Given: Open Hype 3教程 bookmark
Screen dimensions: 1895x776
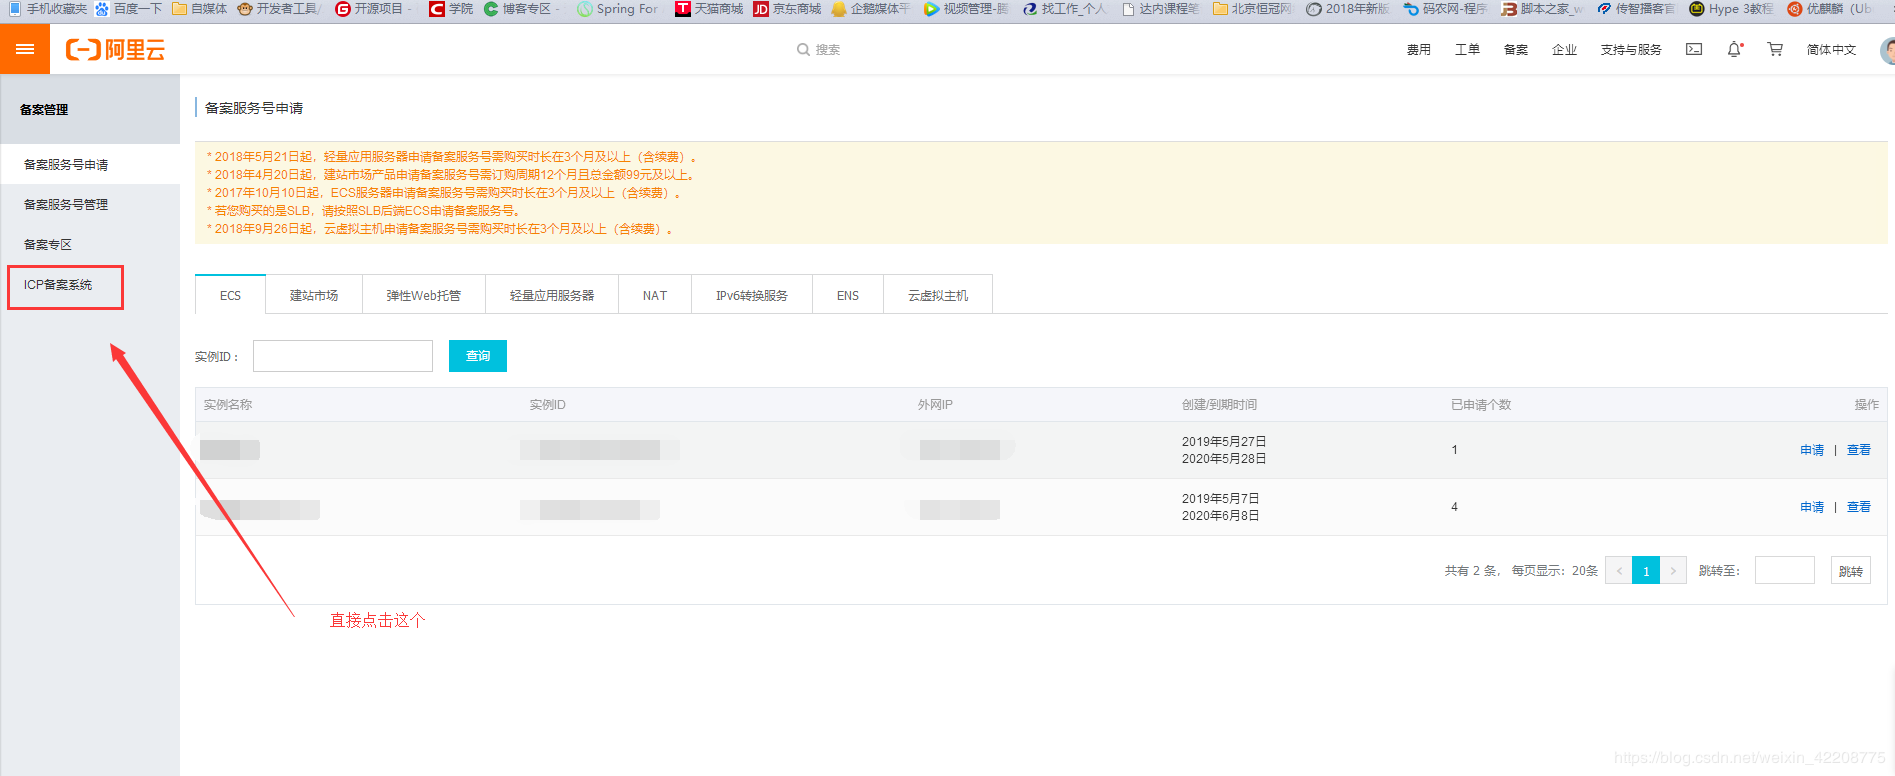Looking at the screenshot, I should coord(1731,9).
